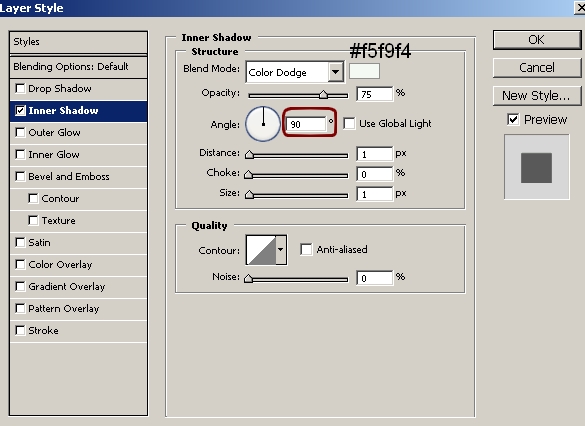This screenshot has height=426, width=585.
Task: Tick the Pattern Overlay checkbox
Action: click(x=20, y=308)
